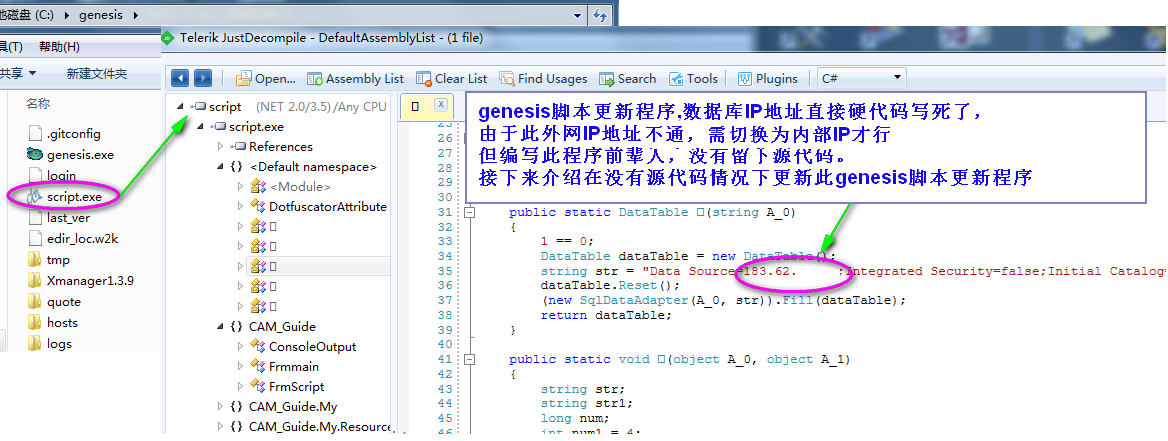1168x441 pixels.
Task: Clear the assembly list with Clear List
Action: (451, 78)
